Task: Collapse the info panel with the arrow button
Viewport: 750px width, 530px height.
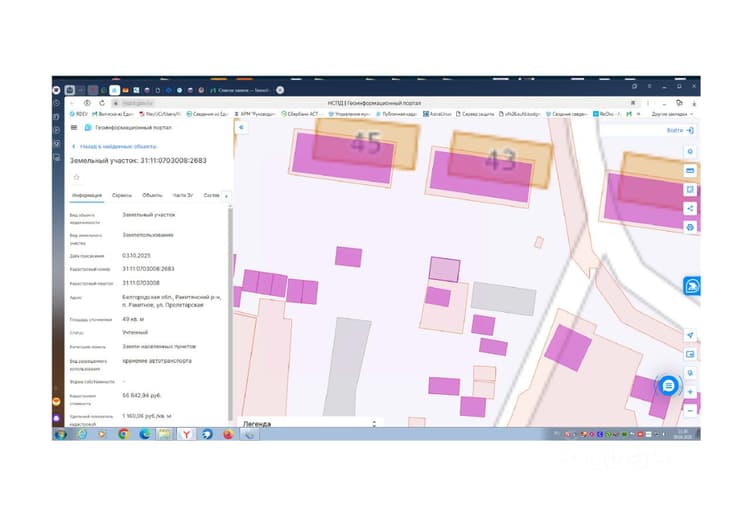Action: (x=241, y=127)
